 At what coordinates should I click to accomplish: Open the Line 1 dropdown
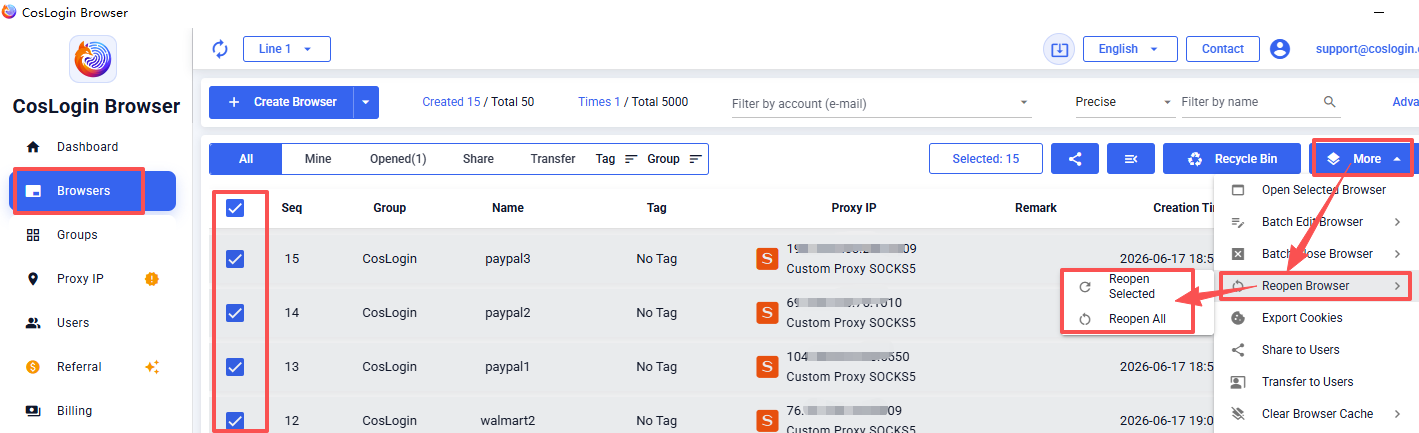coord(286,49)
